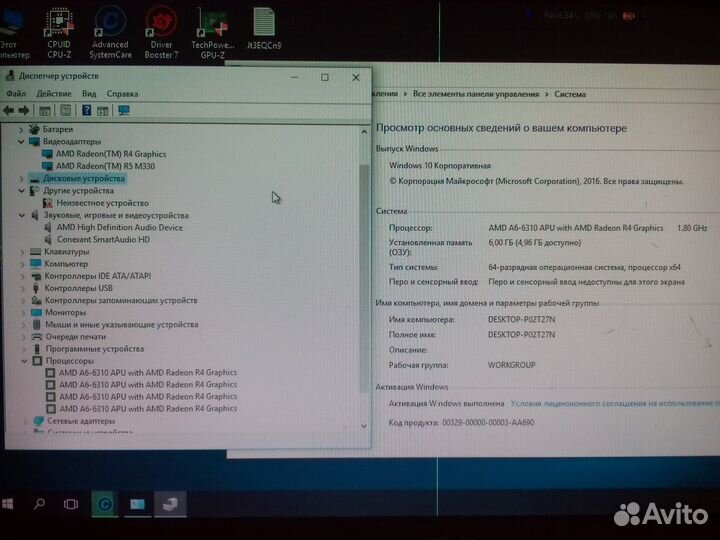Expand Контроллеры IDE ATA/ATAPI node
This screenshot has height=540, width=720.
(x=22, y=276)
